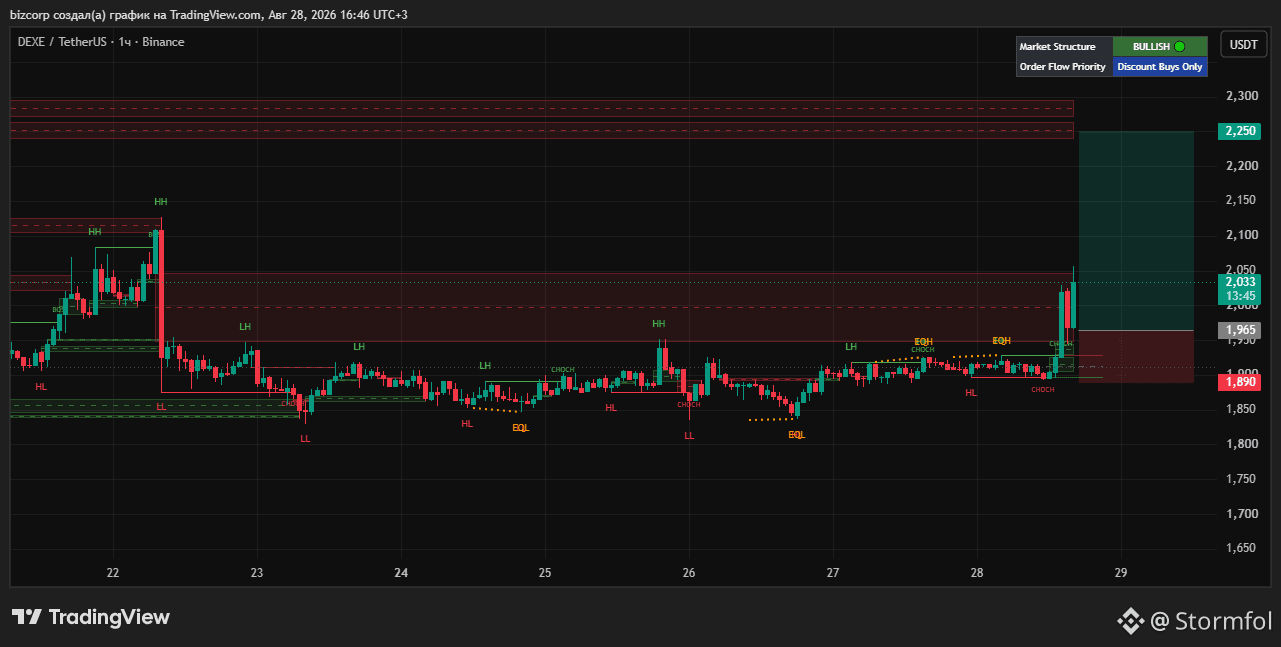The width and height of the screenshot is (1281, 647).
Task: Click the Discount Buys Only cell
Action: click(x=1160, y=67)
